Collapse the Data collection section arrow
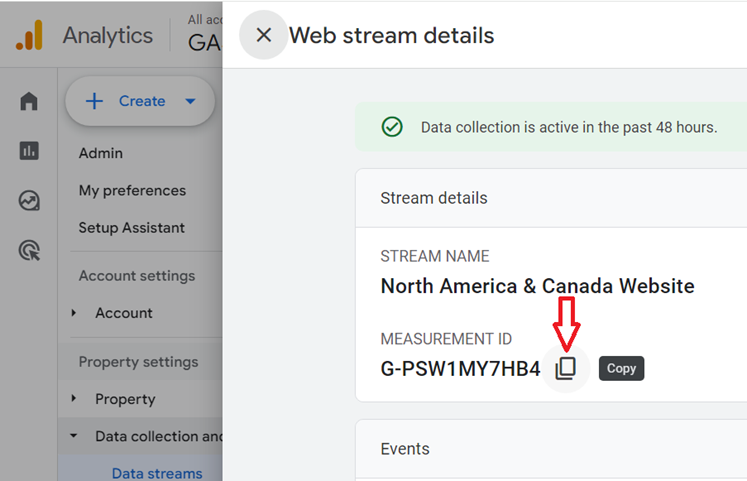This screenshot has height=481, width=747. click(73, 435)
